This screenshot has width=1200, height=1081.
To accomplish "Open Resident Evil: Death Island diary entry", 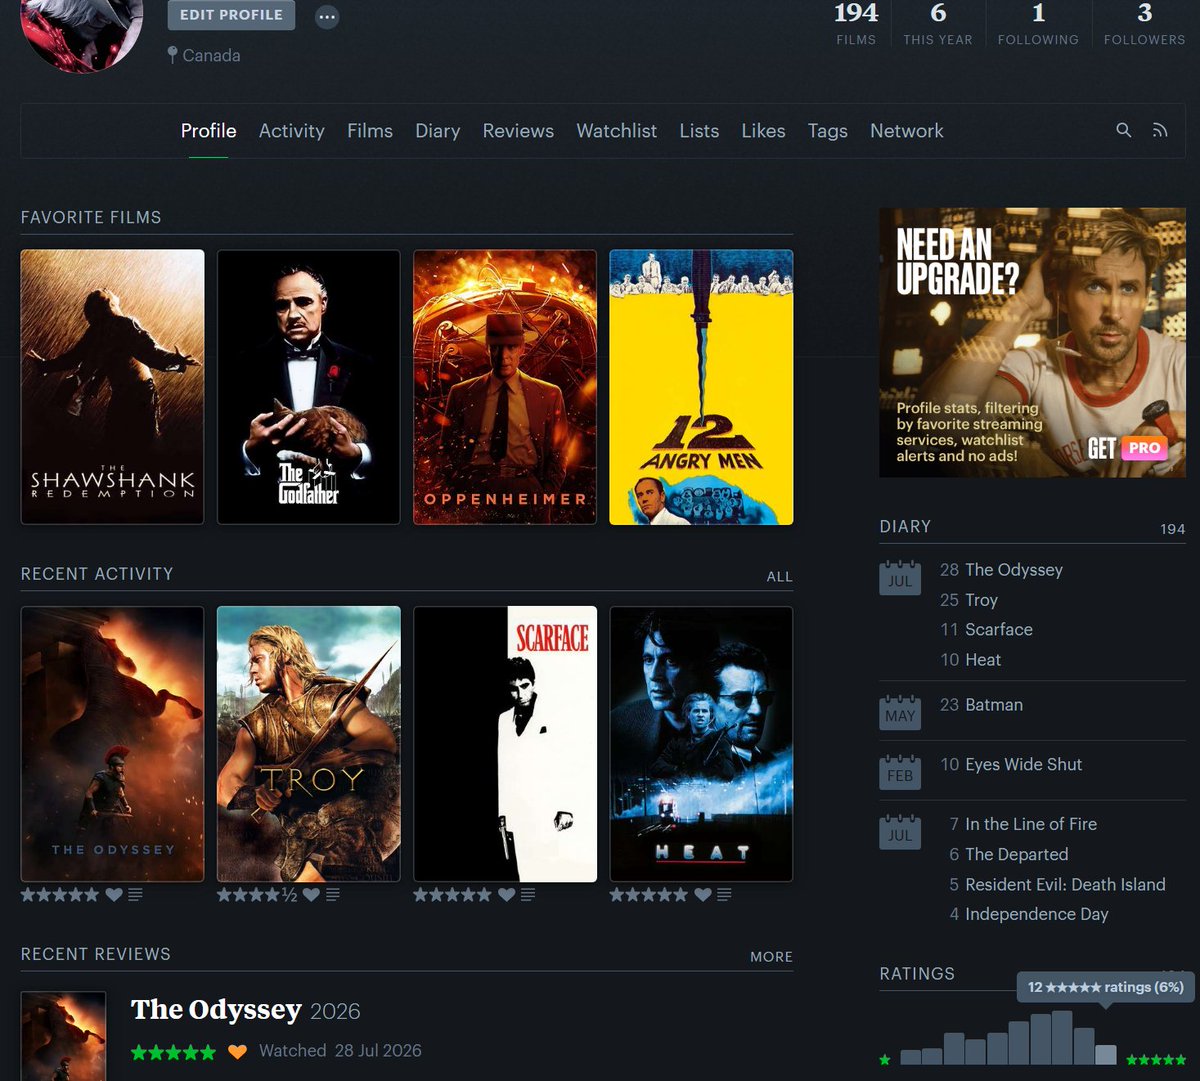I will click(x=1065, y=884).
